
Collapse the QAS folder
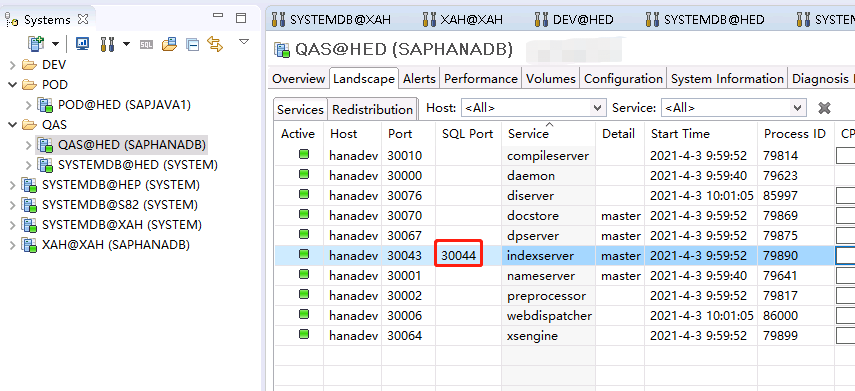13,125
